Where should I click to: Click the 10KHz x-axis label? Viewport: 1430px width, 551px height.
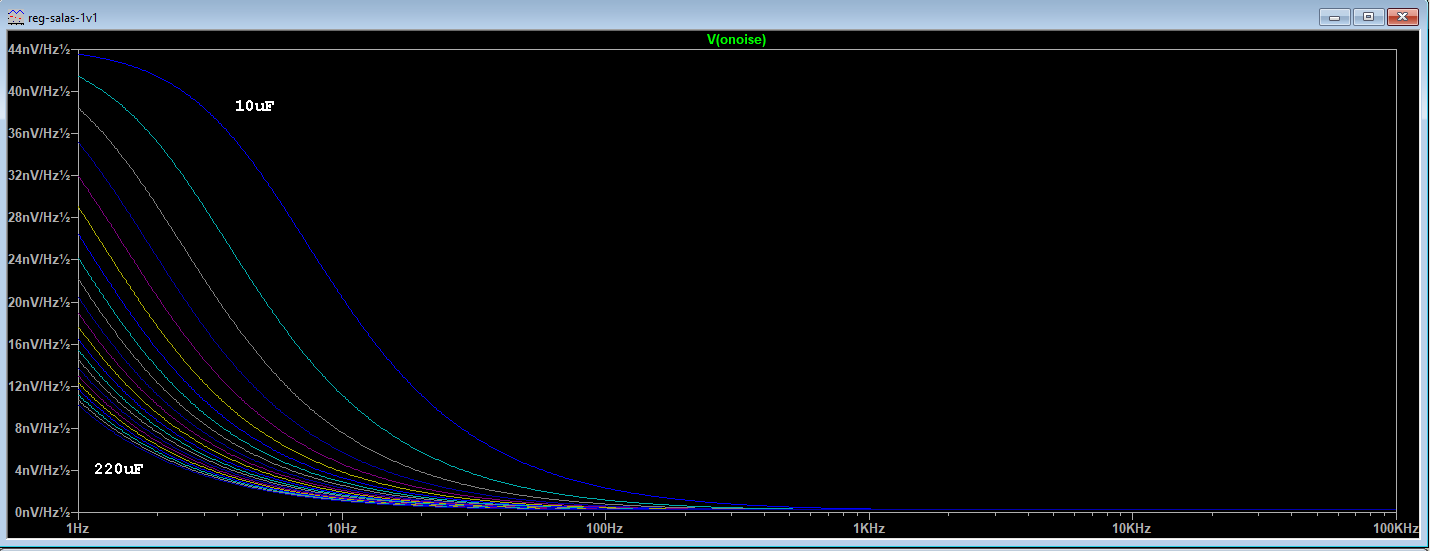coord(1132,528)
